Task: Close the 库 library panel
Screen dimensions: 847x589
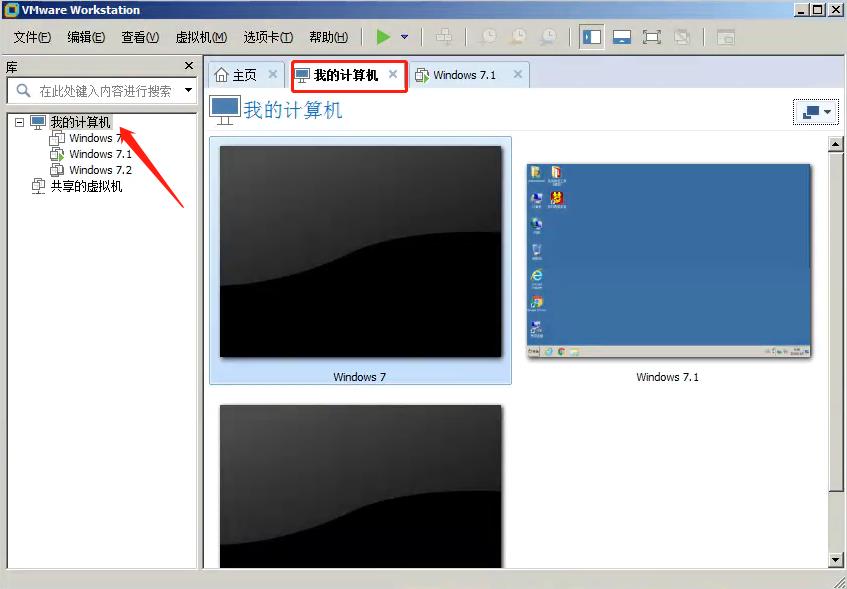Action: pos(189,65)
